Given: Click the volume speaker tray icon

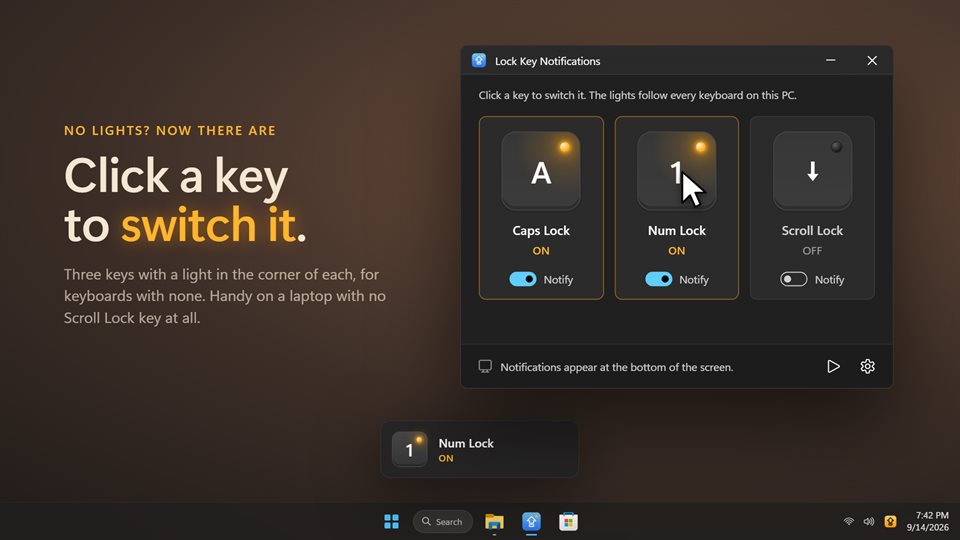Looking at the screenshot, I should [869, 522].
